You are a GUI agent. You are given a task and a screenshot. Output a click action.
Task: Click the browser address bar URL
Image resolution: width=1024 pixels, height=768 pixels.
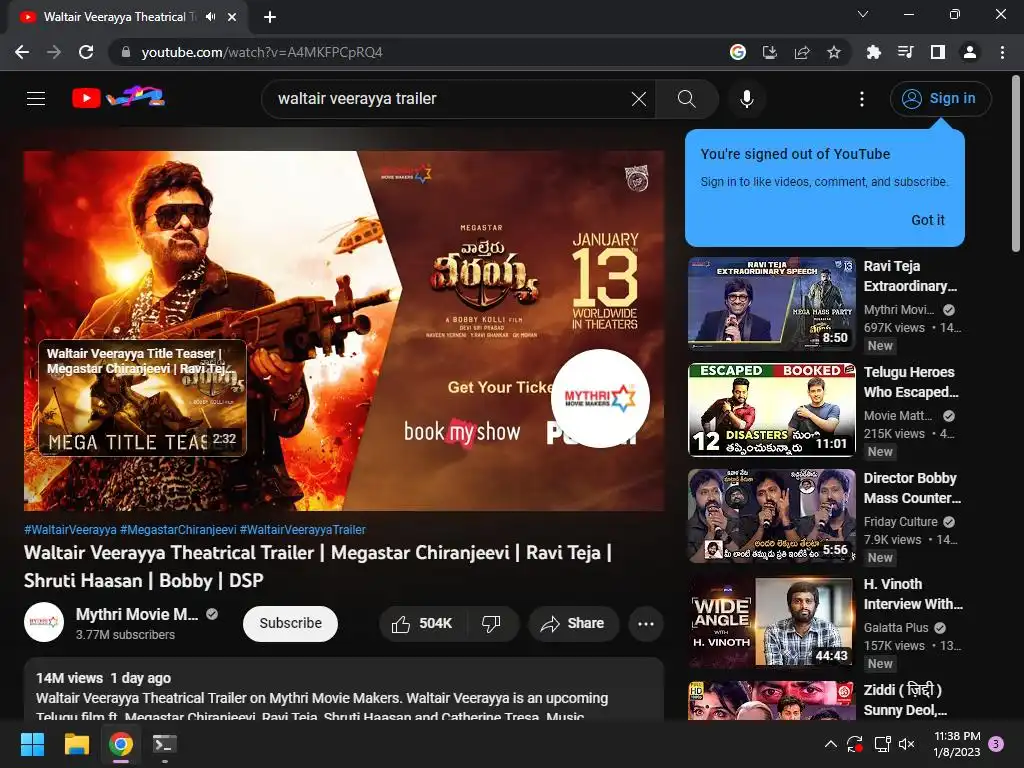point(262,52)
